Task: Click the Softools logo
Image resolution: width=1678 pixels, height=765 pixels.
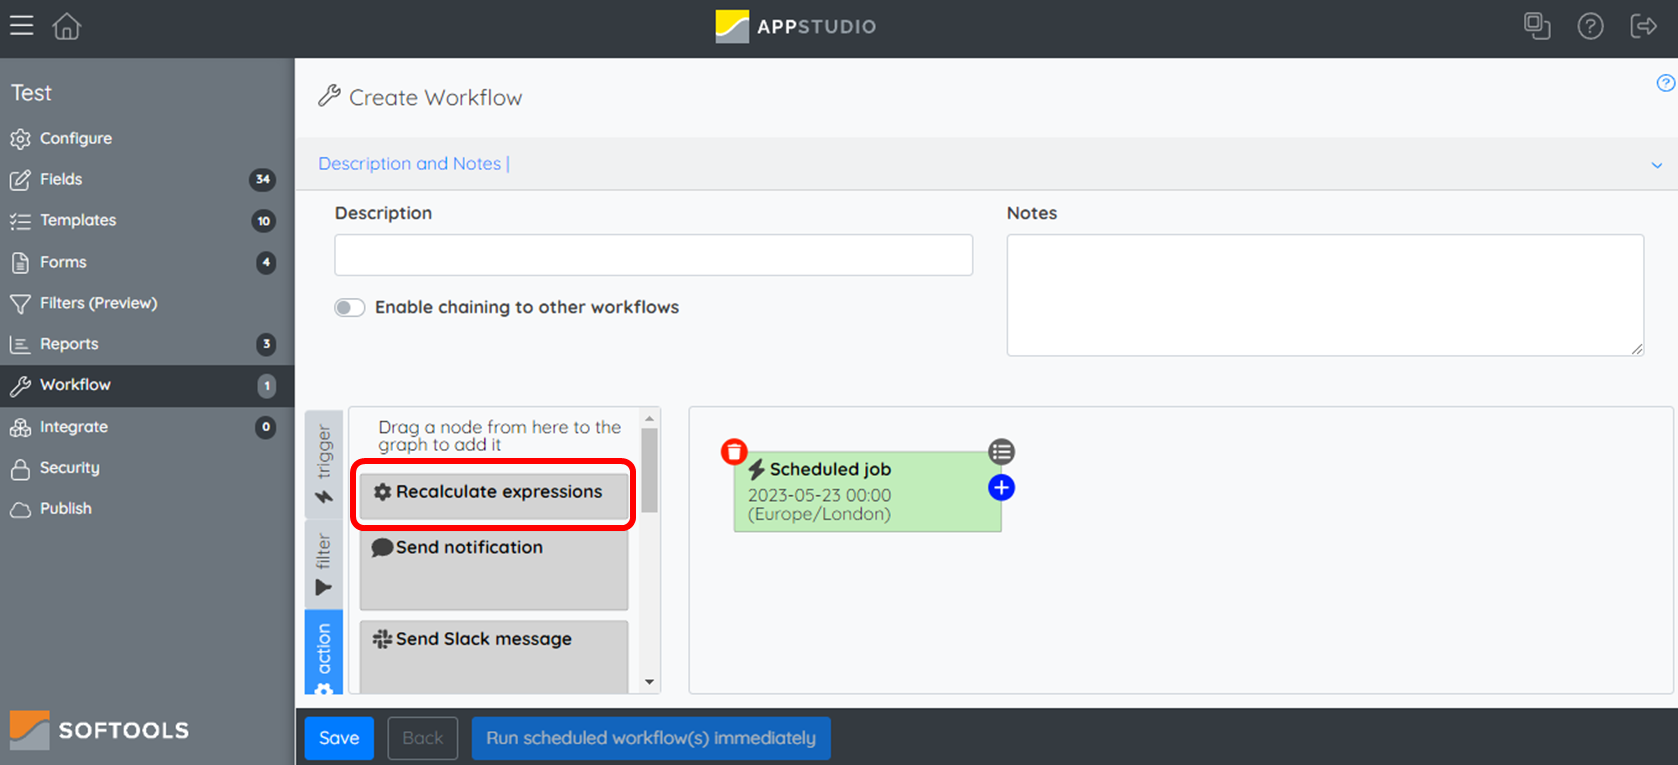Action: pyautogui.click(x=99, y=730)
